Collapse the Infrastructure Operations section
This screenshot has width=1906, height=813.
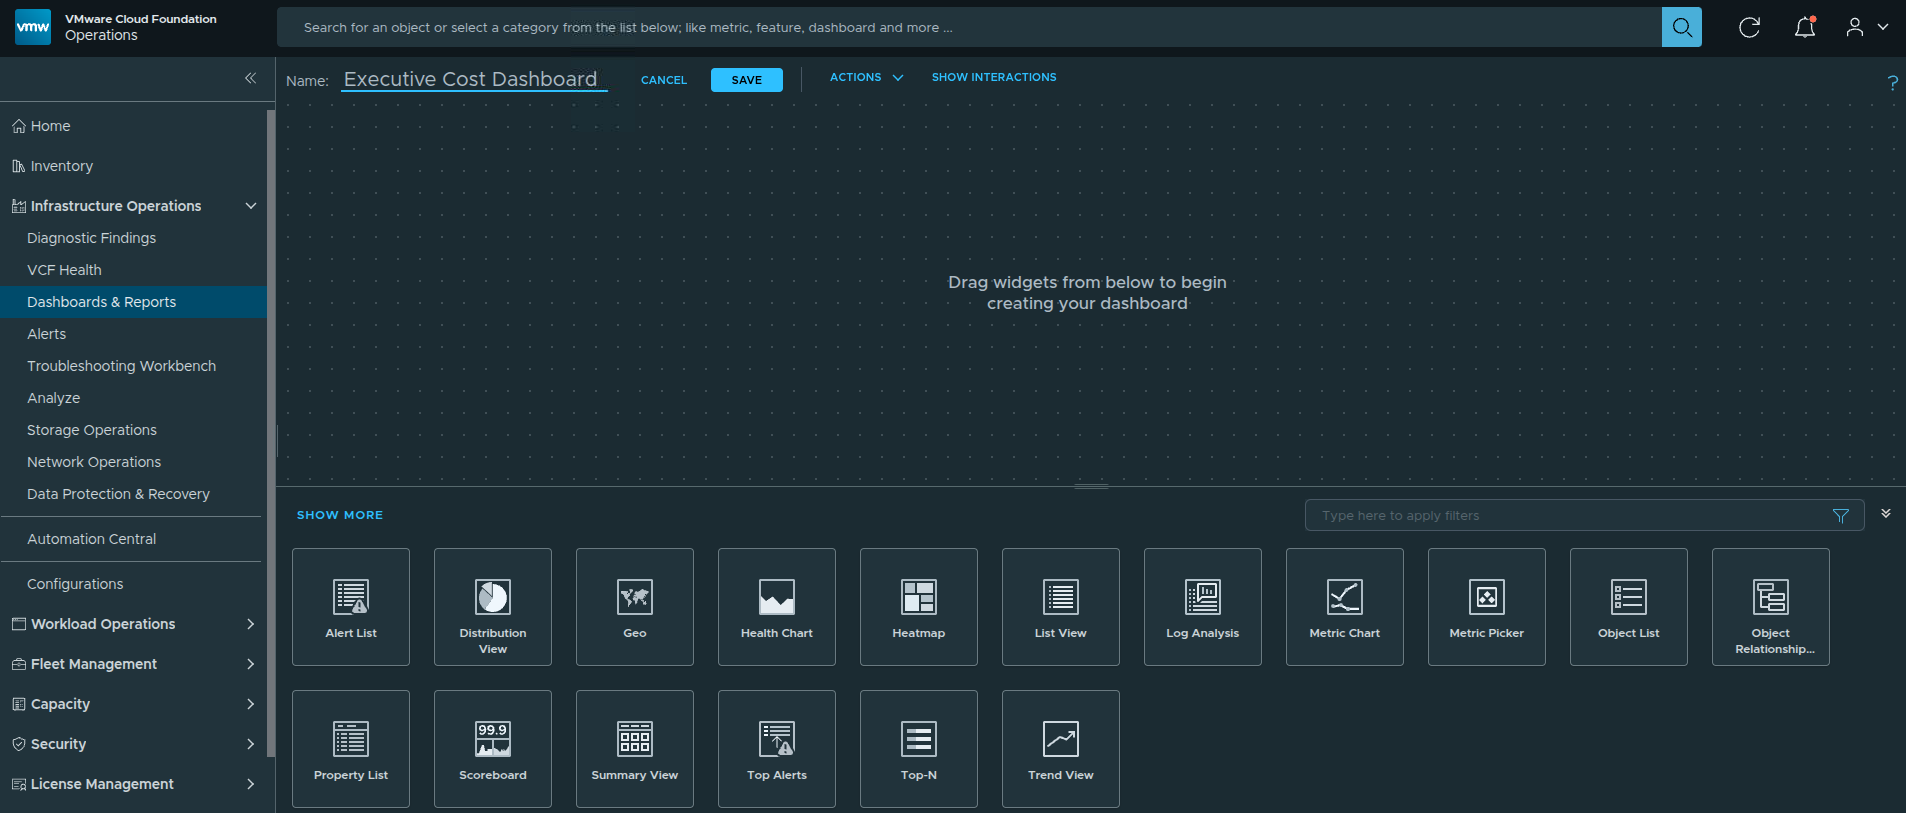(251, 206)
